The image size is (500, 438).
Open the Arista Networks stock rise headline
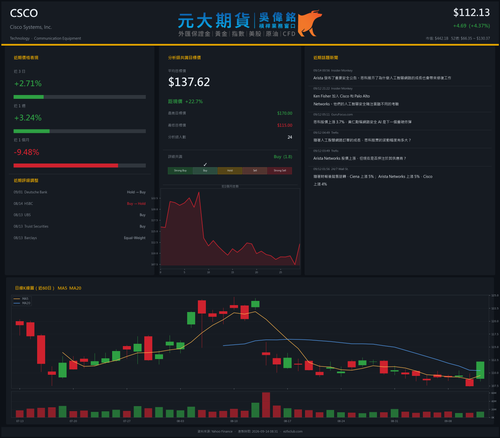(x=359, y=158)
